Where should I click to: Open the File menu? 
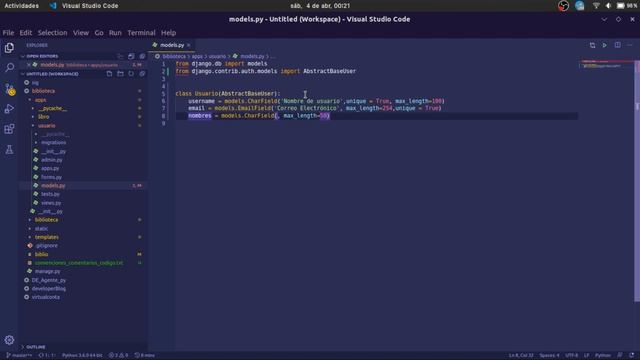pos(8,33)
